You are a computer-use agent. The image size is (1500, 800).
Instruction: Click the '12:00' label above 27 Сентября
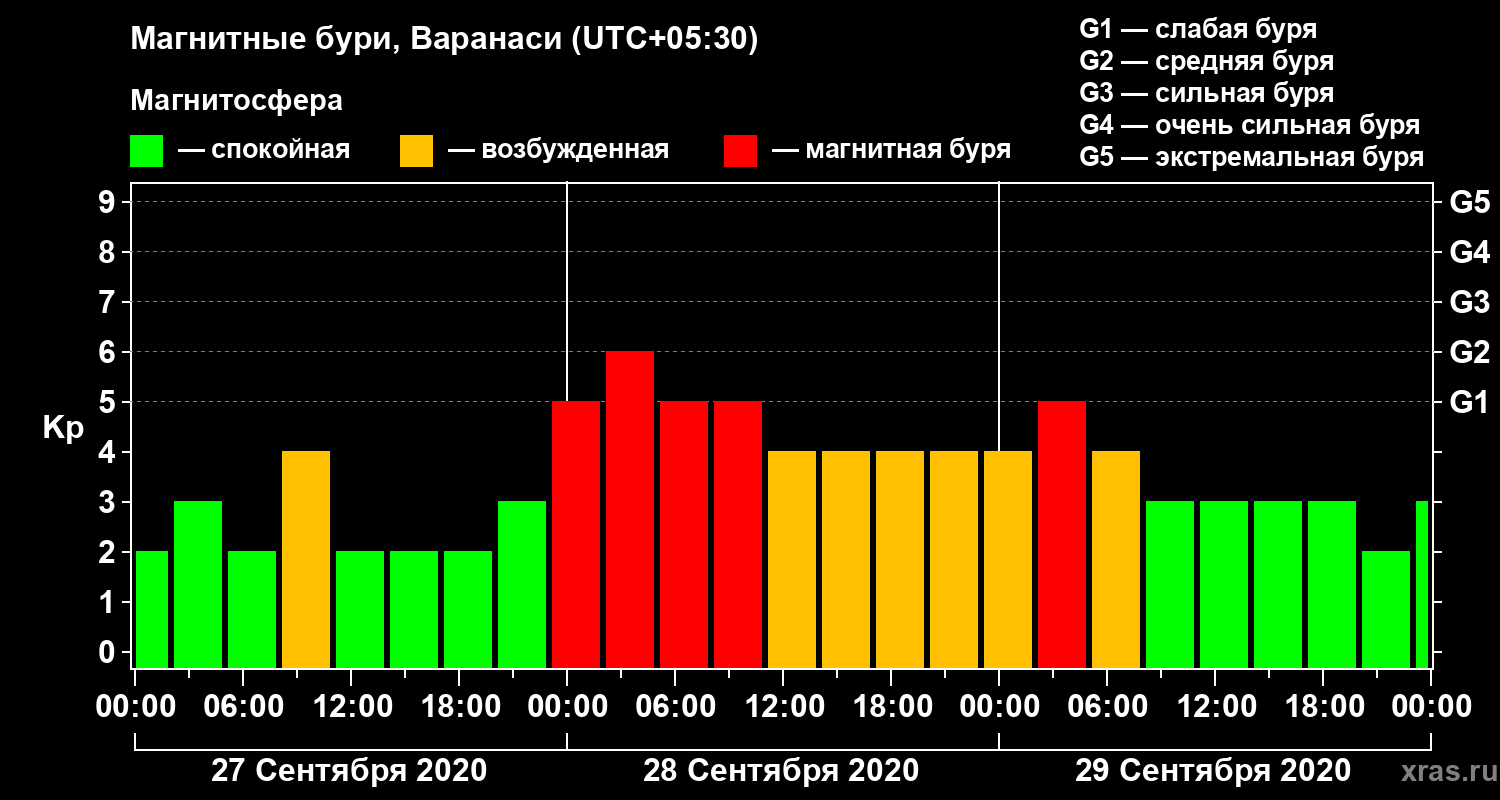(x=351, y=706)
